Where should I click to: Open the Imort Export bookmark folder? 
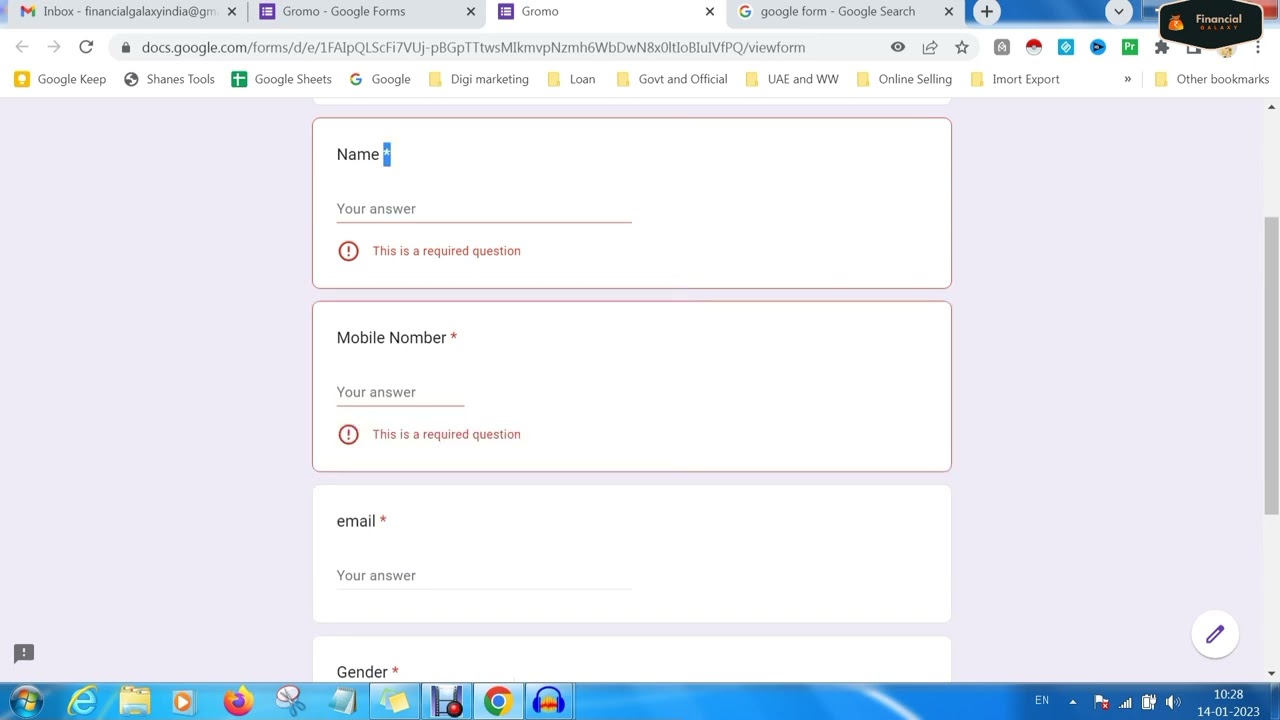(1014, 79)
